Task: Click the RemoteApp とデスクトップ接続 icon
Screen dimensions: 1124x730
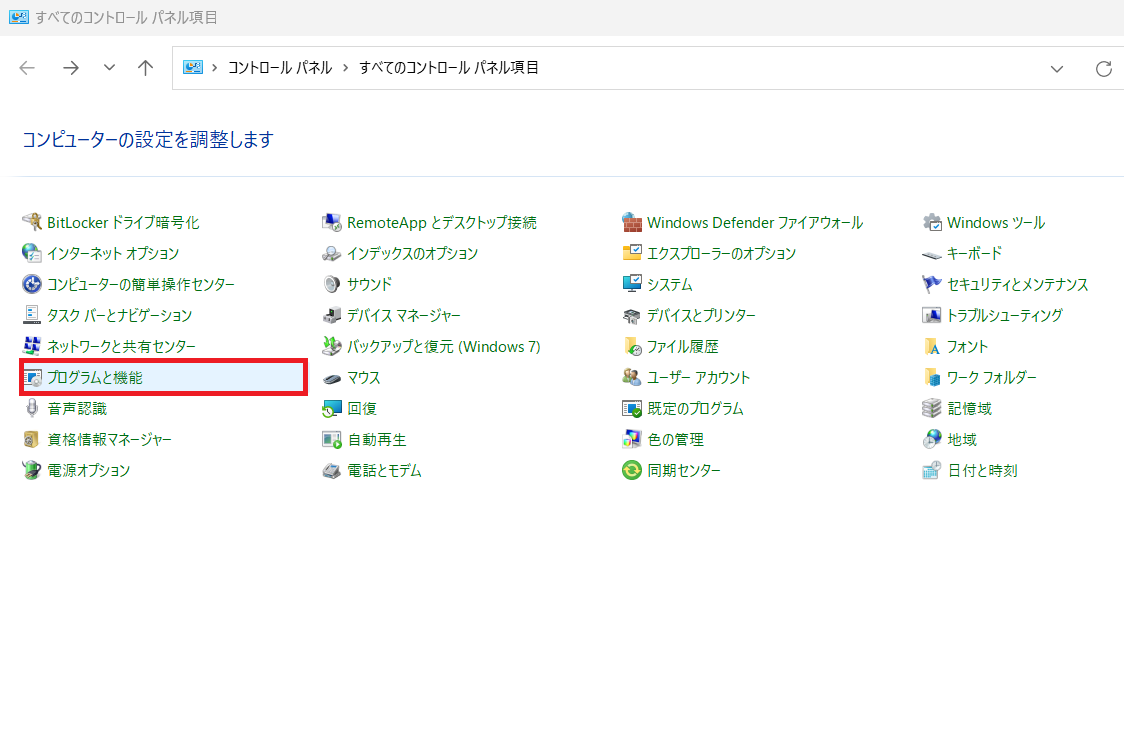Action: point(331,222)
